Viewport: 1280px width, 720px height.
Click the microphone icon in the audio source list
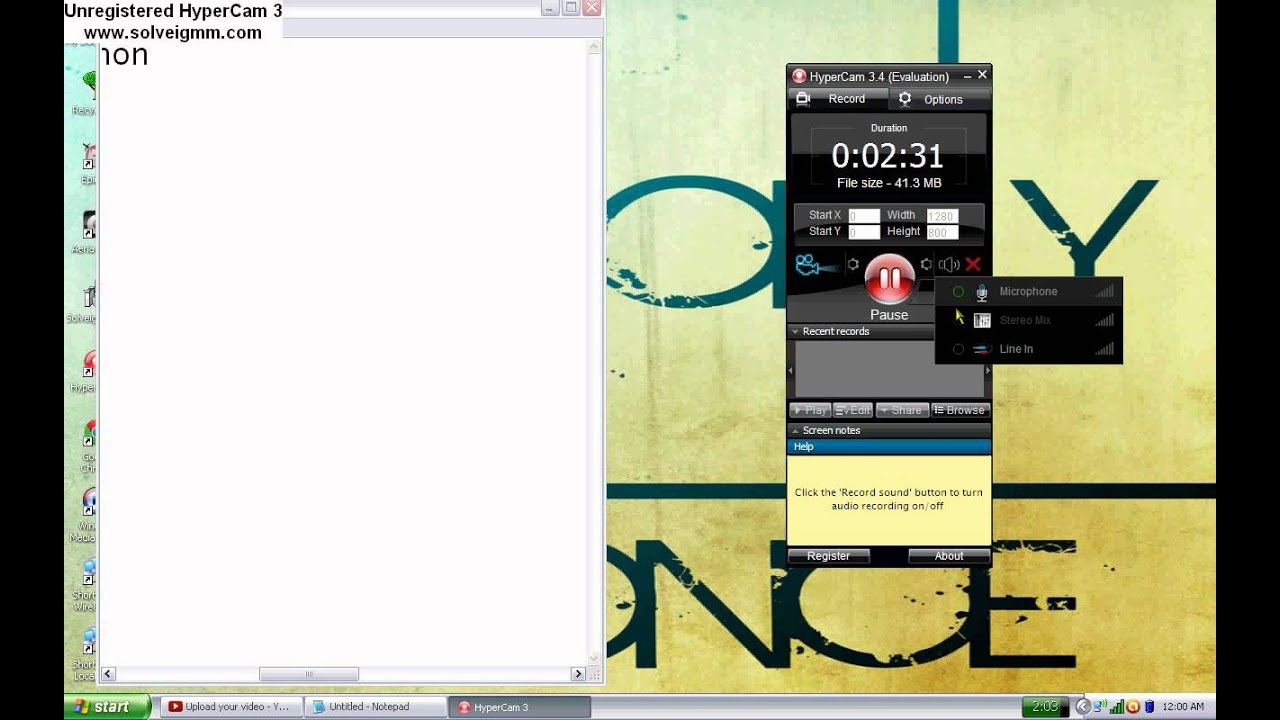click(982, 292)
